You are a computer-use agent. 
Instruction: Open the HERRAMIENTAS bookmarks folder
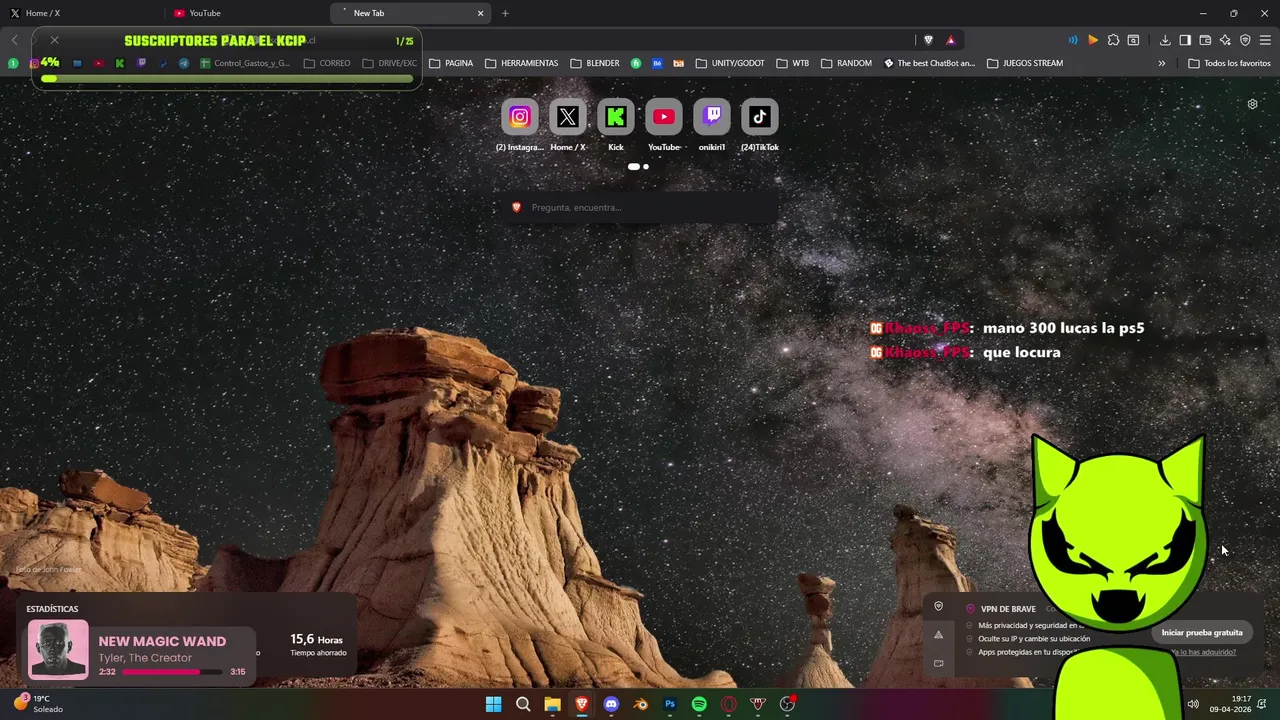click(521, 63)
